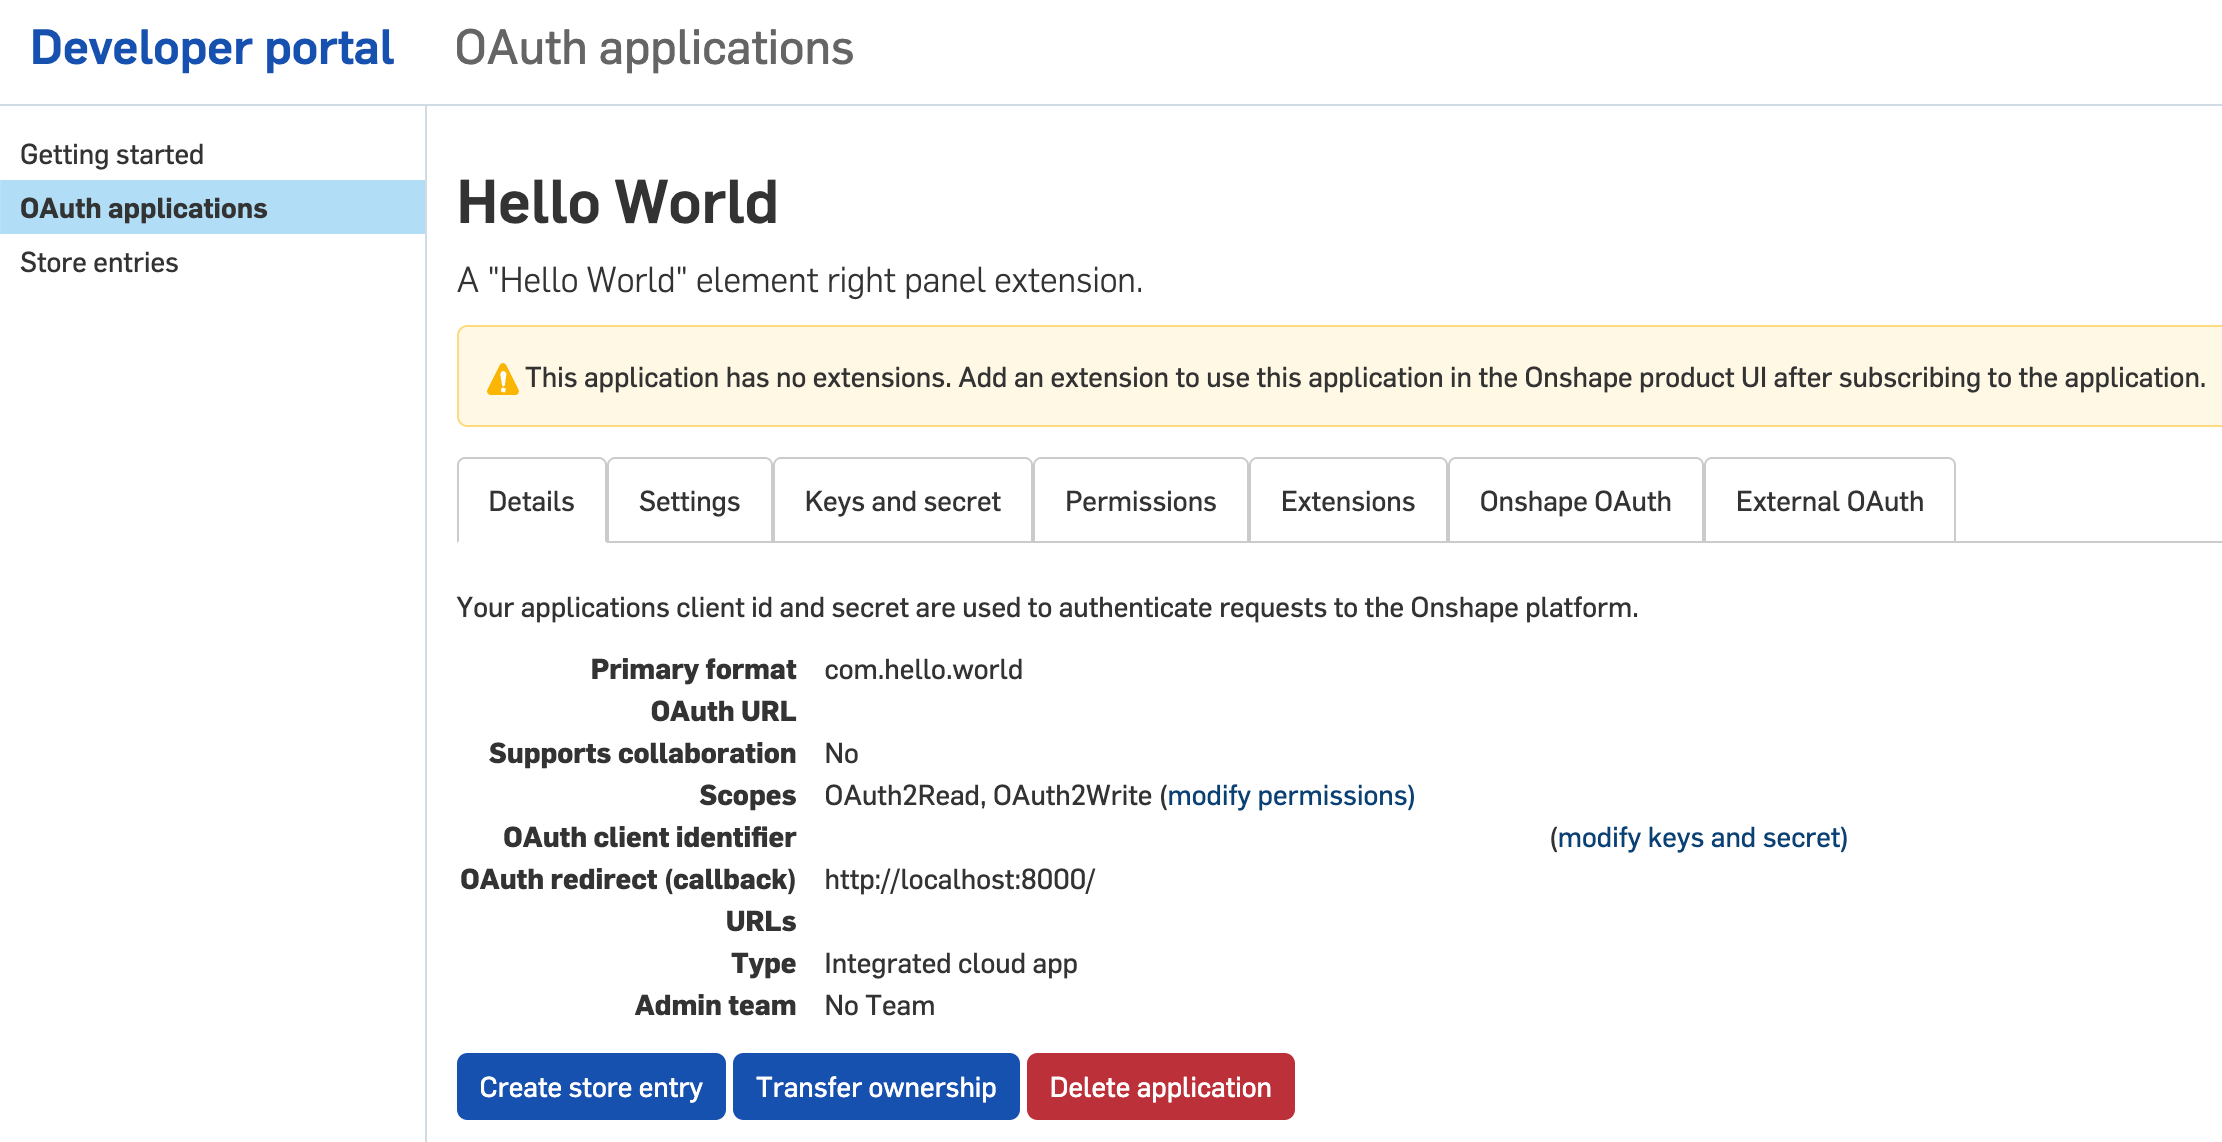Click the warning triangle icon in the banner
The width and height of the screenshot is (2222, 1142).
(503, 378)
